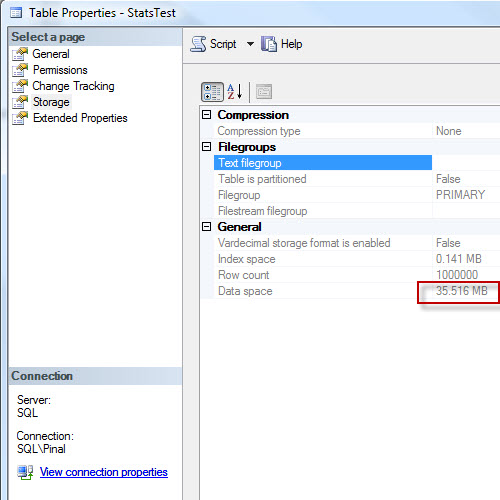Viewport: 500px width, 500px height.
Task: Click the Table Properties window title icon
Action: [16, 13]
